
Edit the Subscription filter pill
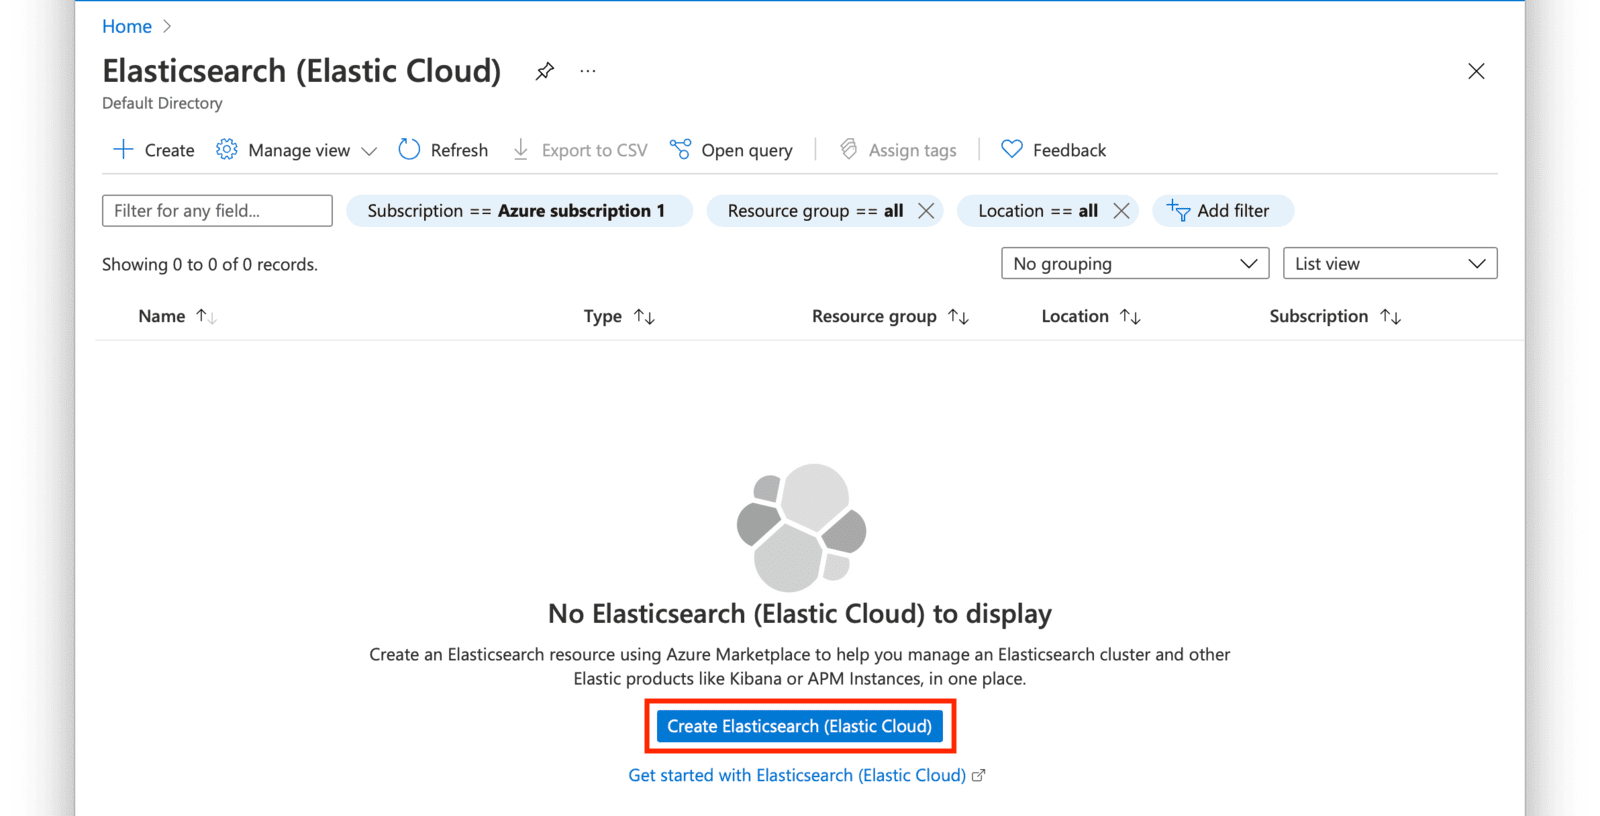point(519,211)
